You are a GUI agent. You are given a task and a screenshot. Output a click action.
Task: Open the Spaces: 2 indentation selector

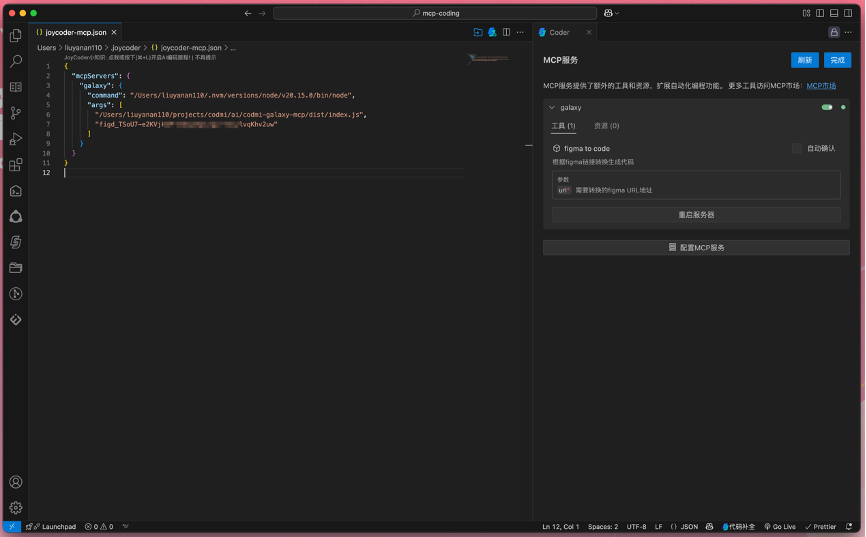[603, 527]
